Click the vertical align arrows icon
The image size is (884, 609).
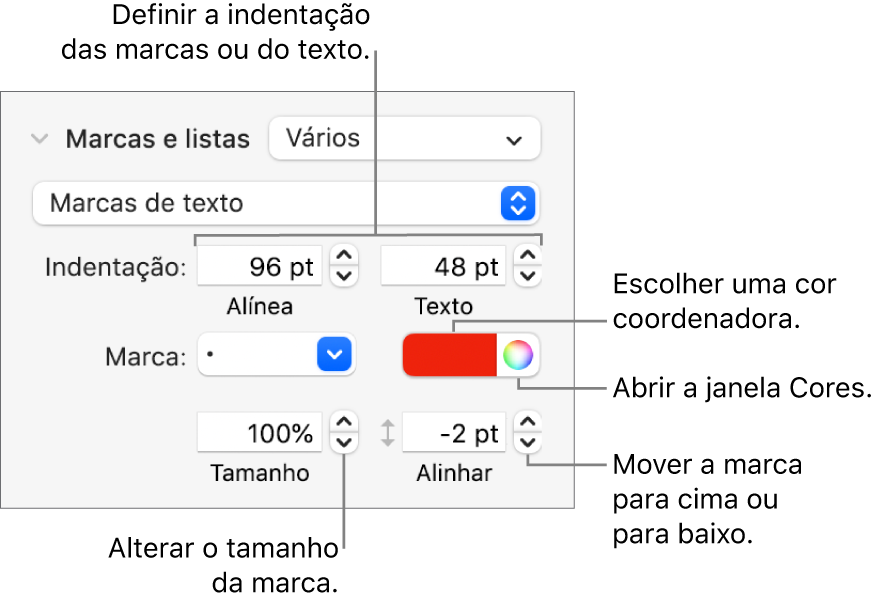388,434
